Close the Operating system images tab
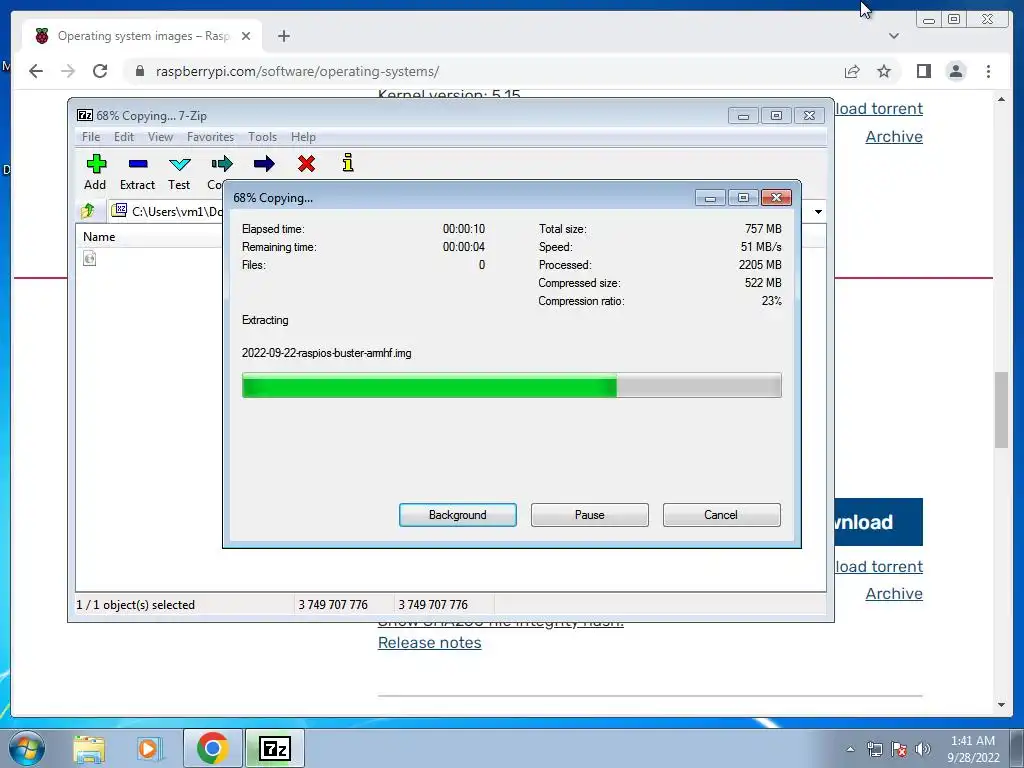1024x768 pixels. [x=246, y=36]
